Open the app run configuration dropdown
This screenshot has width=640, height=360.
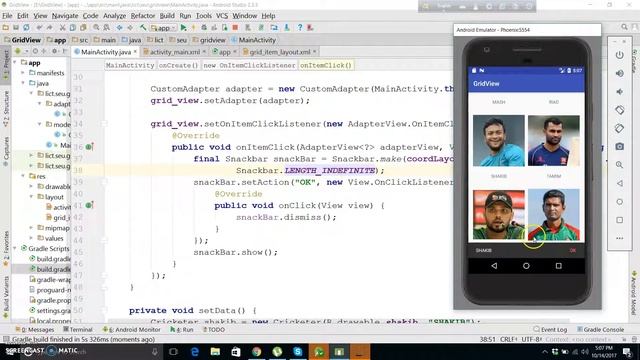pos(163,28)
